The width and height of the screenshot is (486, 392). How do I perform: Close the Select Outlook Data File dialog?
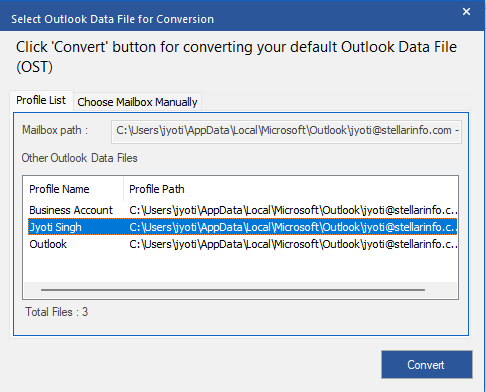pos(466,12)
